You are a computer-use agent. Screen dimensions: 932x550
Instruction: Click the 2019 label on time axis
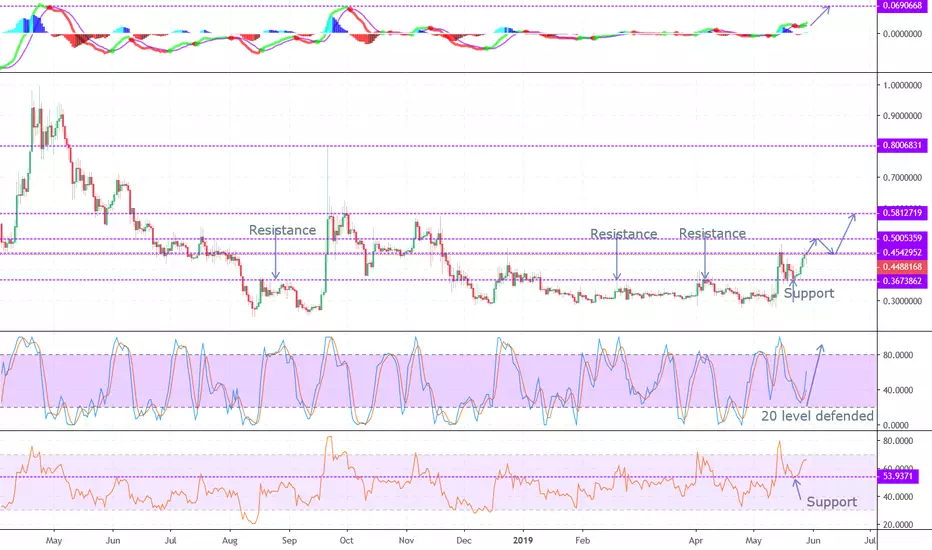pyautogui.click(x=522, y=540)
